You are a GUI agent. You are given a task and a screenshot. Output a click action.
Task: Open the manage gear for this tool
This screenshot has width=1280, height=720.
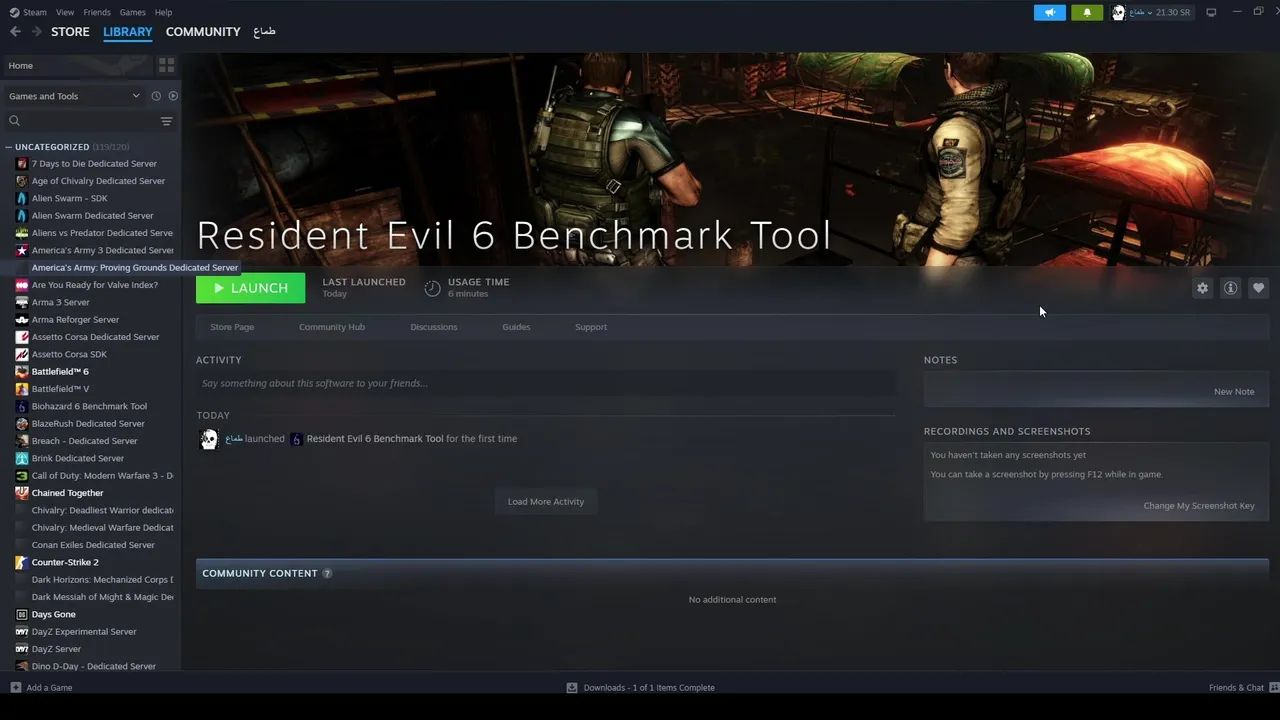(x=1202, y=288)
